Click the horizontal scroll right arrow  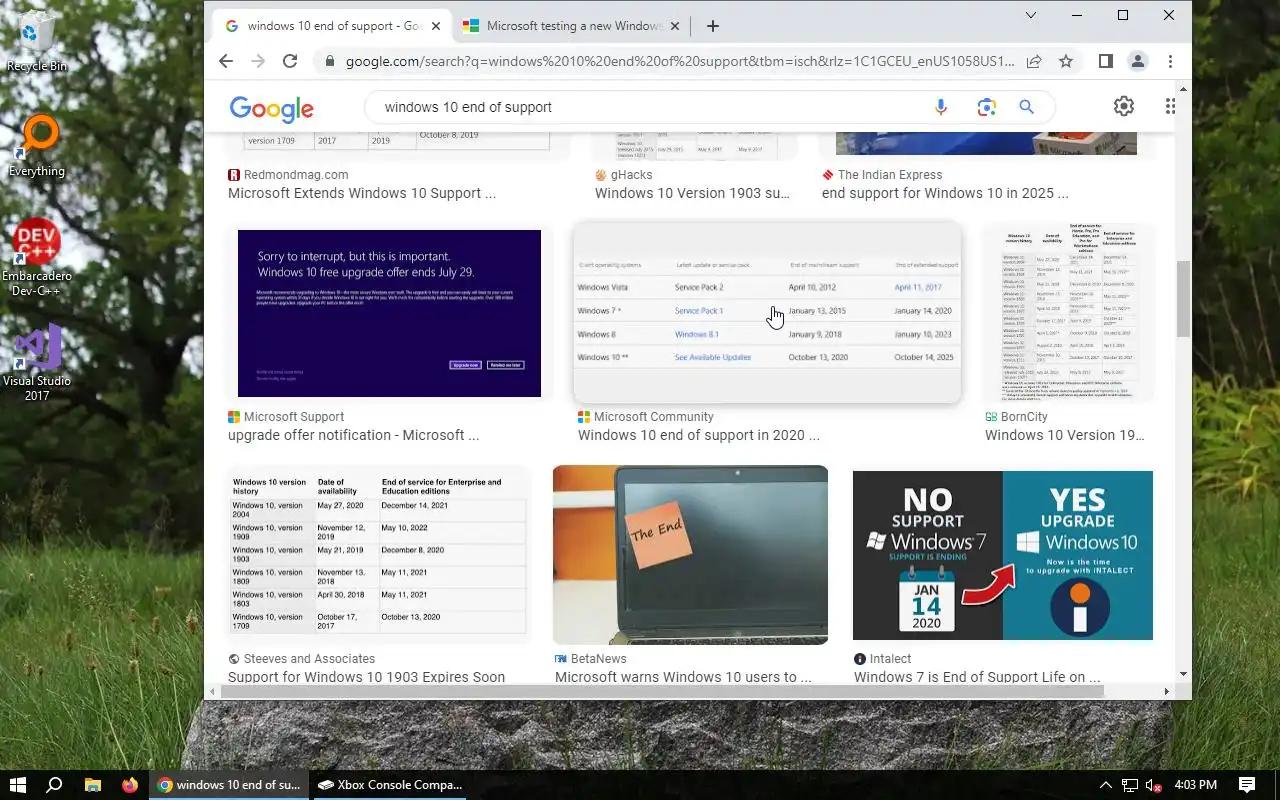1166,691
